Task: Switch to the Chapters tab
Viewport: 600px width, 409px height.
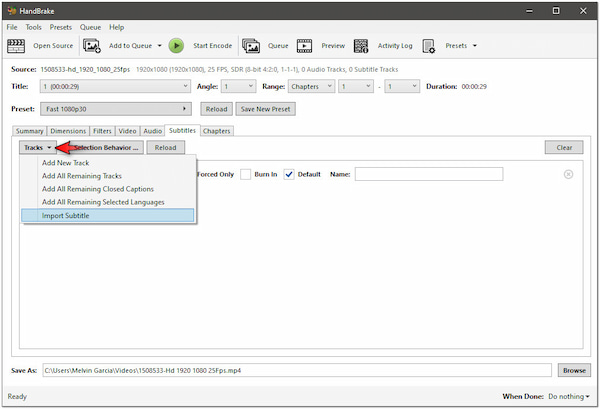Action: click(x=216, y=130)
